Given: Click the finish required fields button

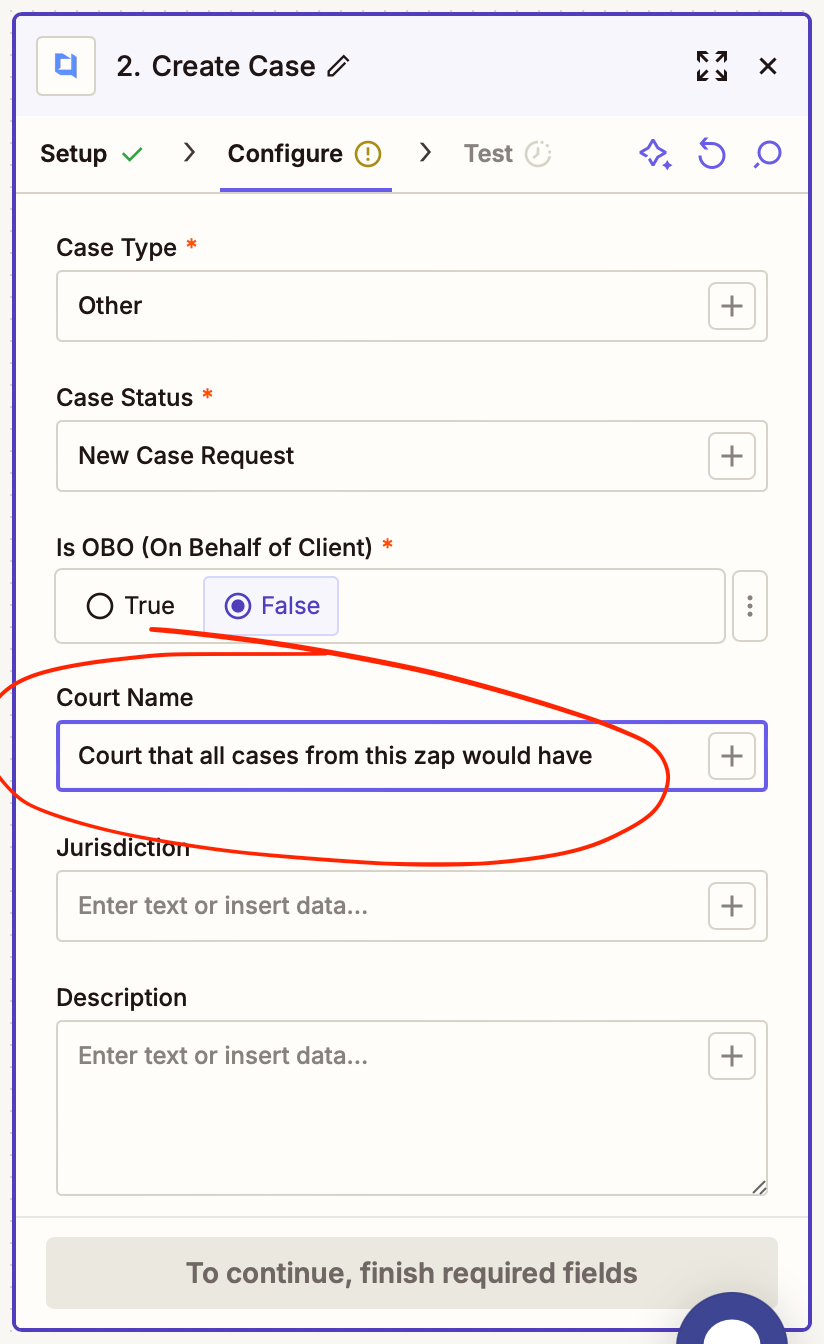Looking at the screenshot, I should [411, 1273].
